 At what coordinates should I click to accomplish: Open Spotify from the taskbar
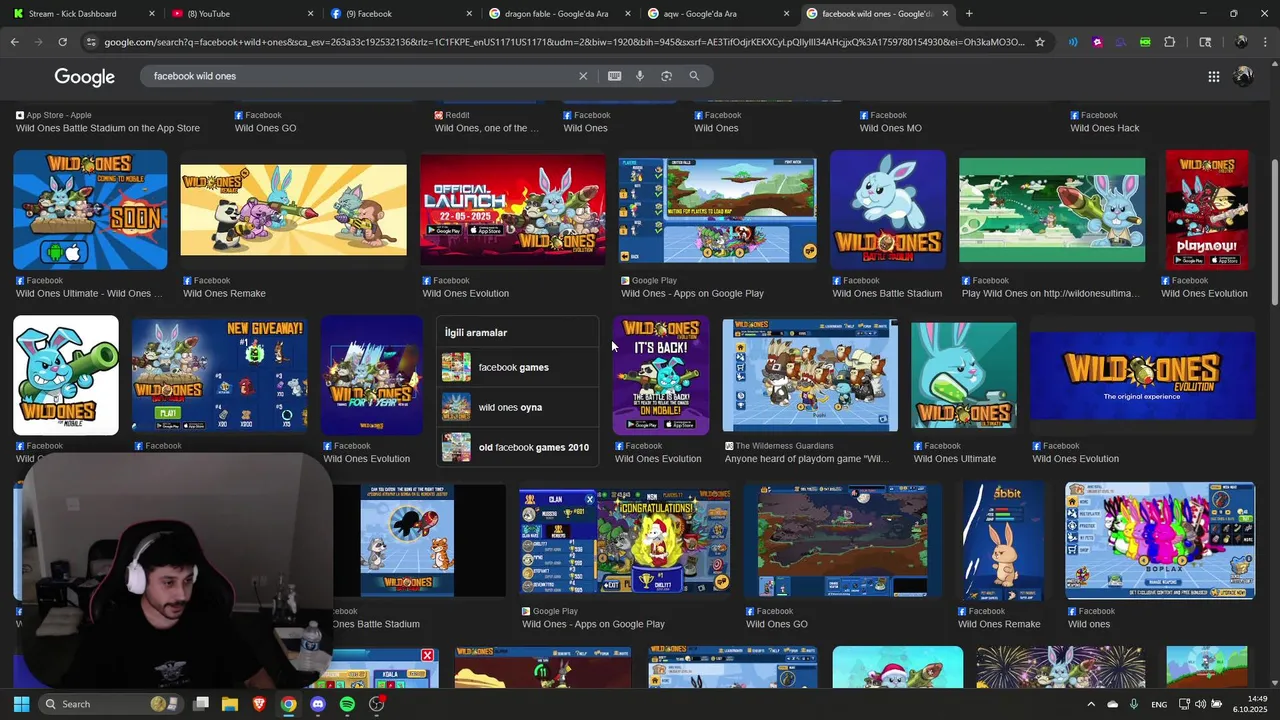(x=347, y=704)
